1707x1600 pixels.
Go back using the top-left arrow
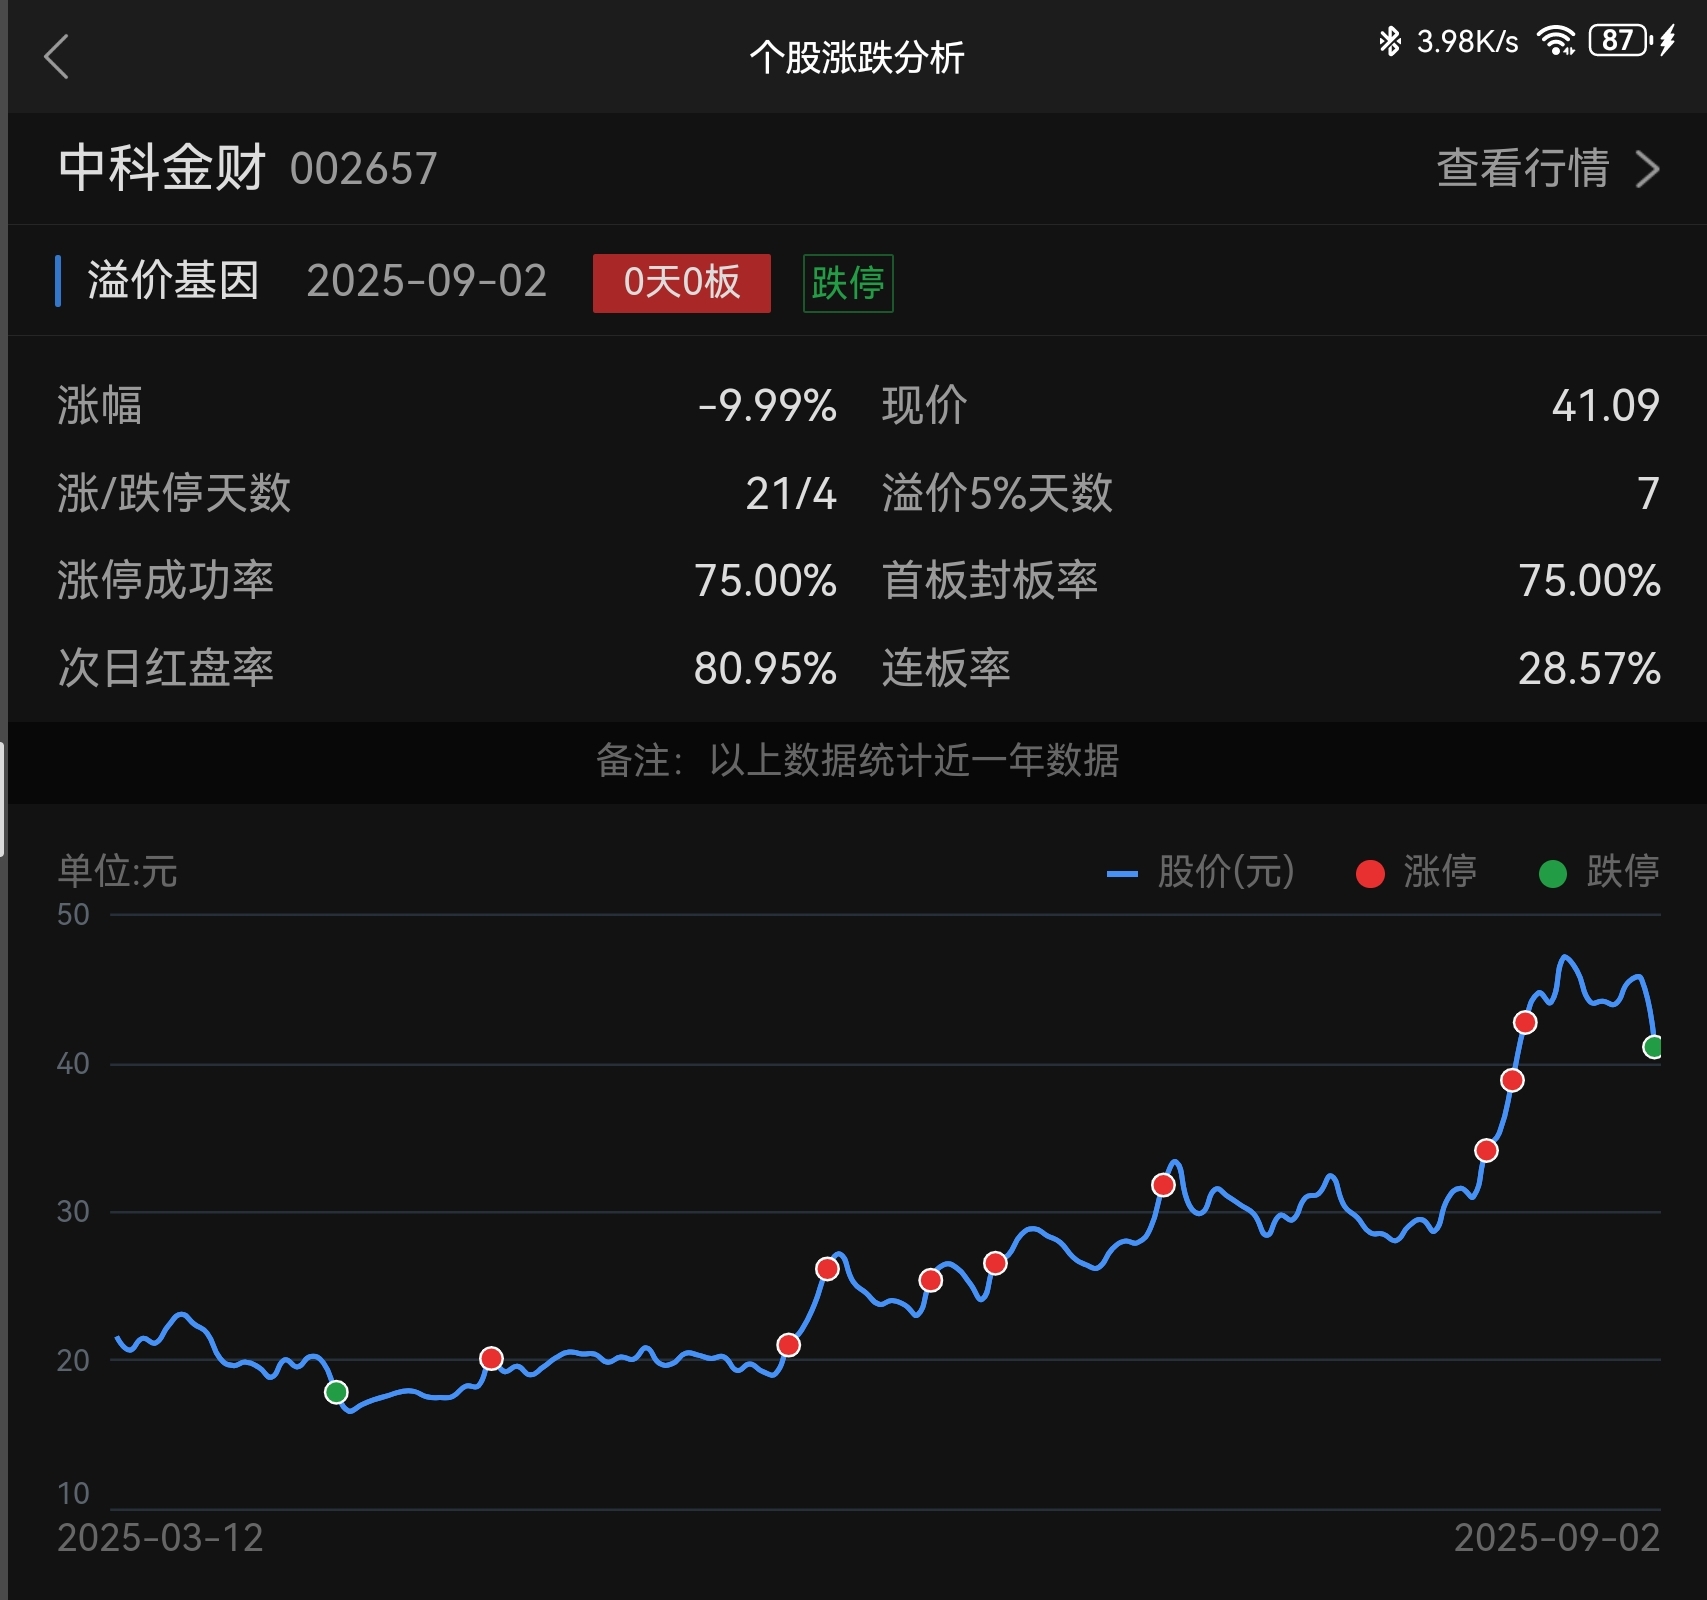click(x=56, y=57)
